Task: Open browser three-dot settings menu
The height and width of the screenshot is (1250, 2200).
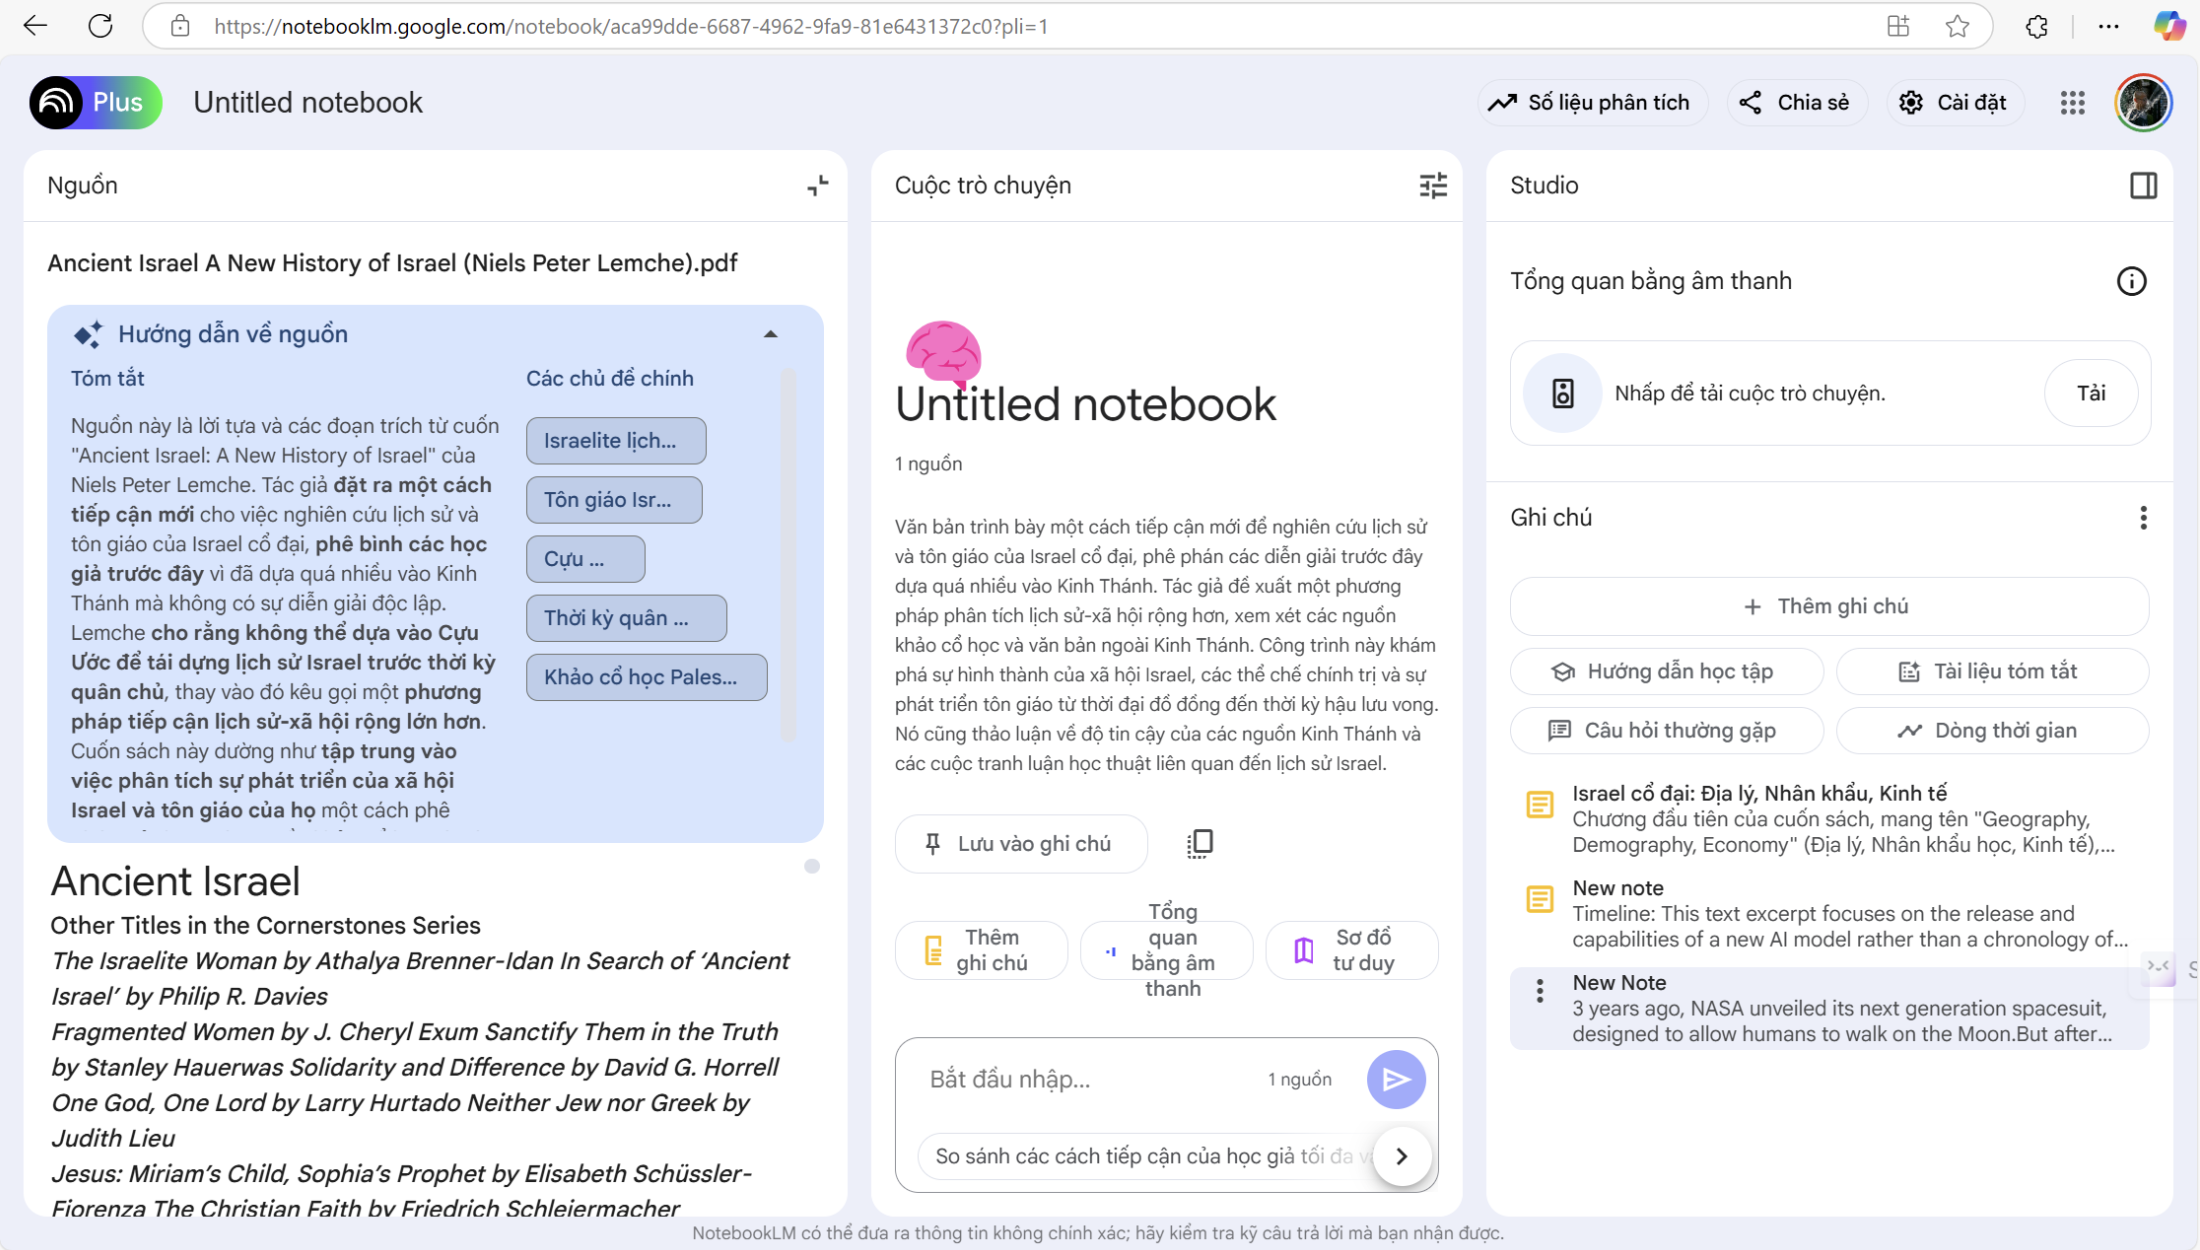Action: tap(2109, 26)
